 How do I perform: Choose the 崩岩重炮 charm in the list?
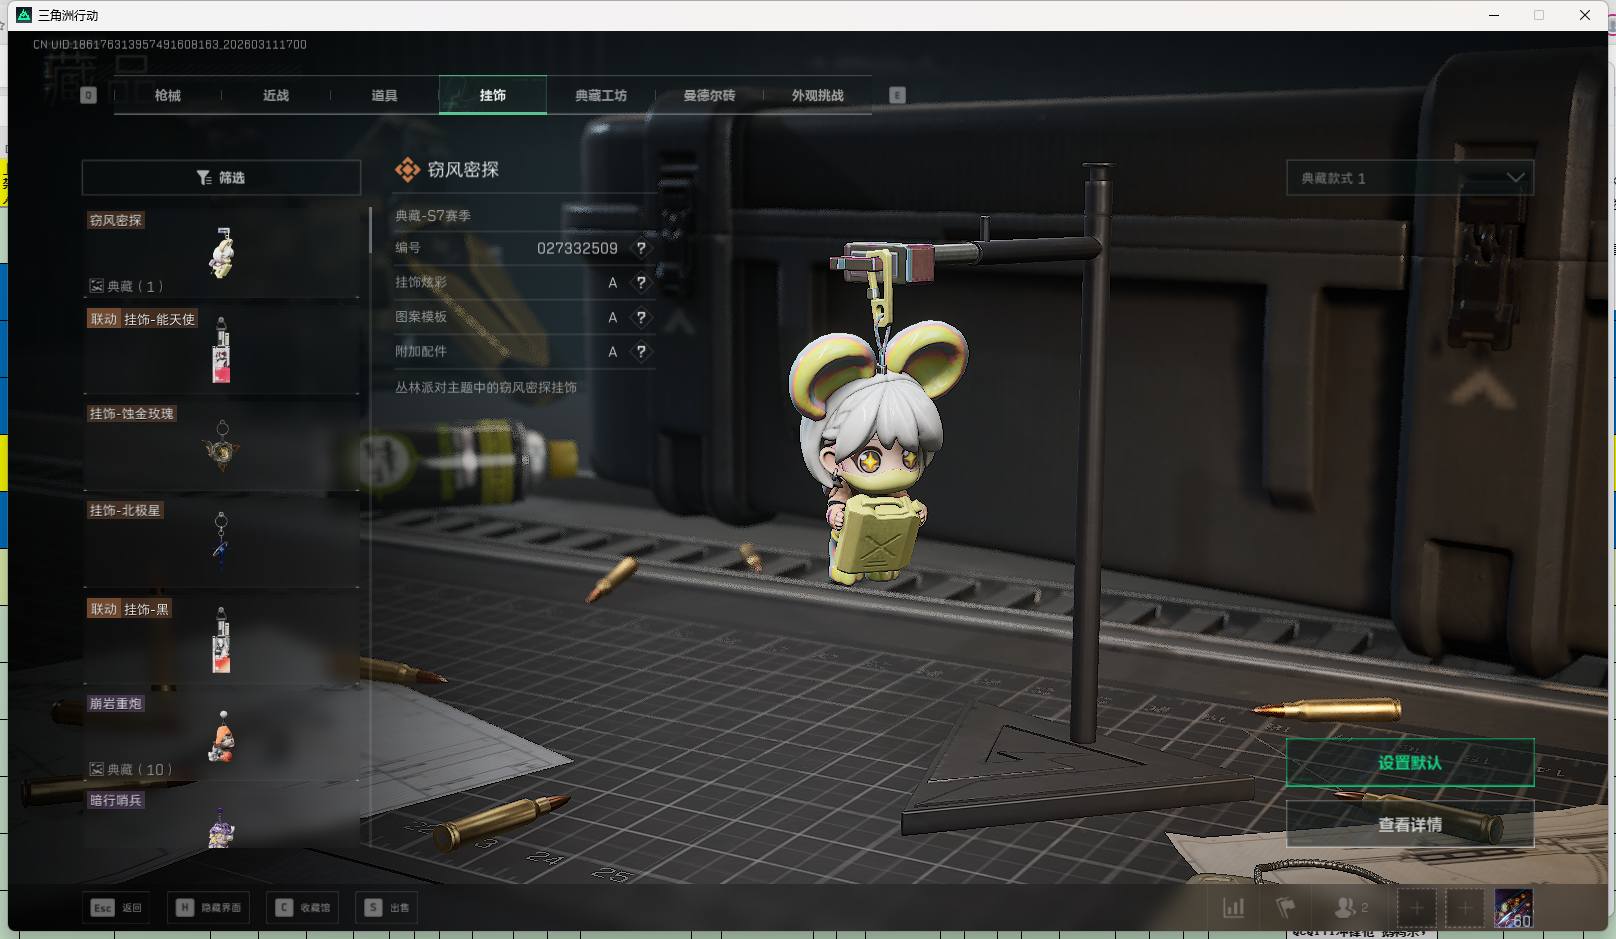click(221, 738)
